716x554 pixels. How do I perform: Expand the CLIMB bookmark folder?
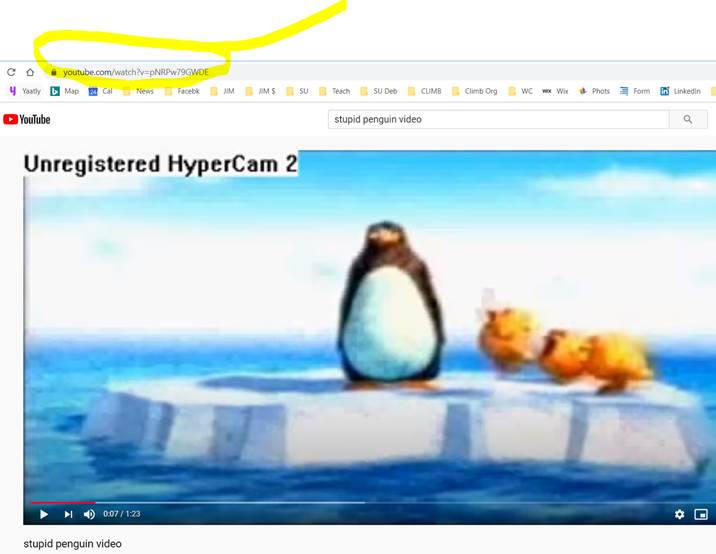[x=424, y=91]
